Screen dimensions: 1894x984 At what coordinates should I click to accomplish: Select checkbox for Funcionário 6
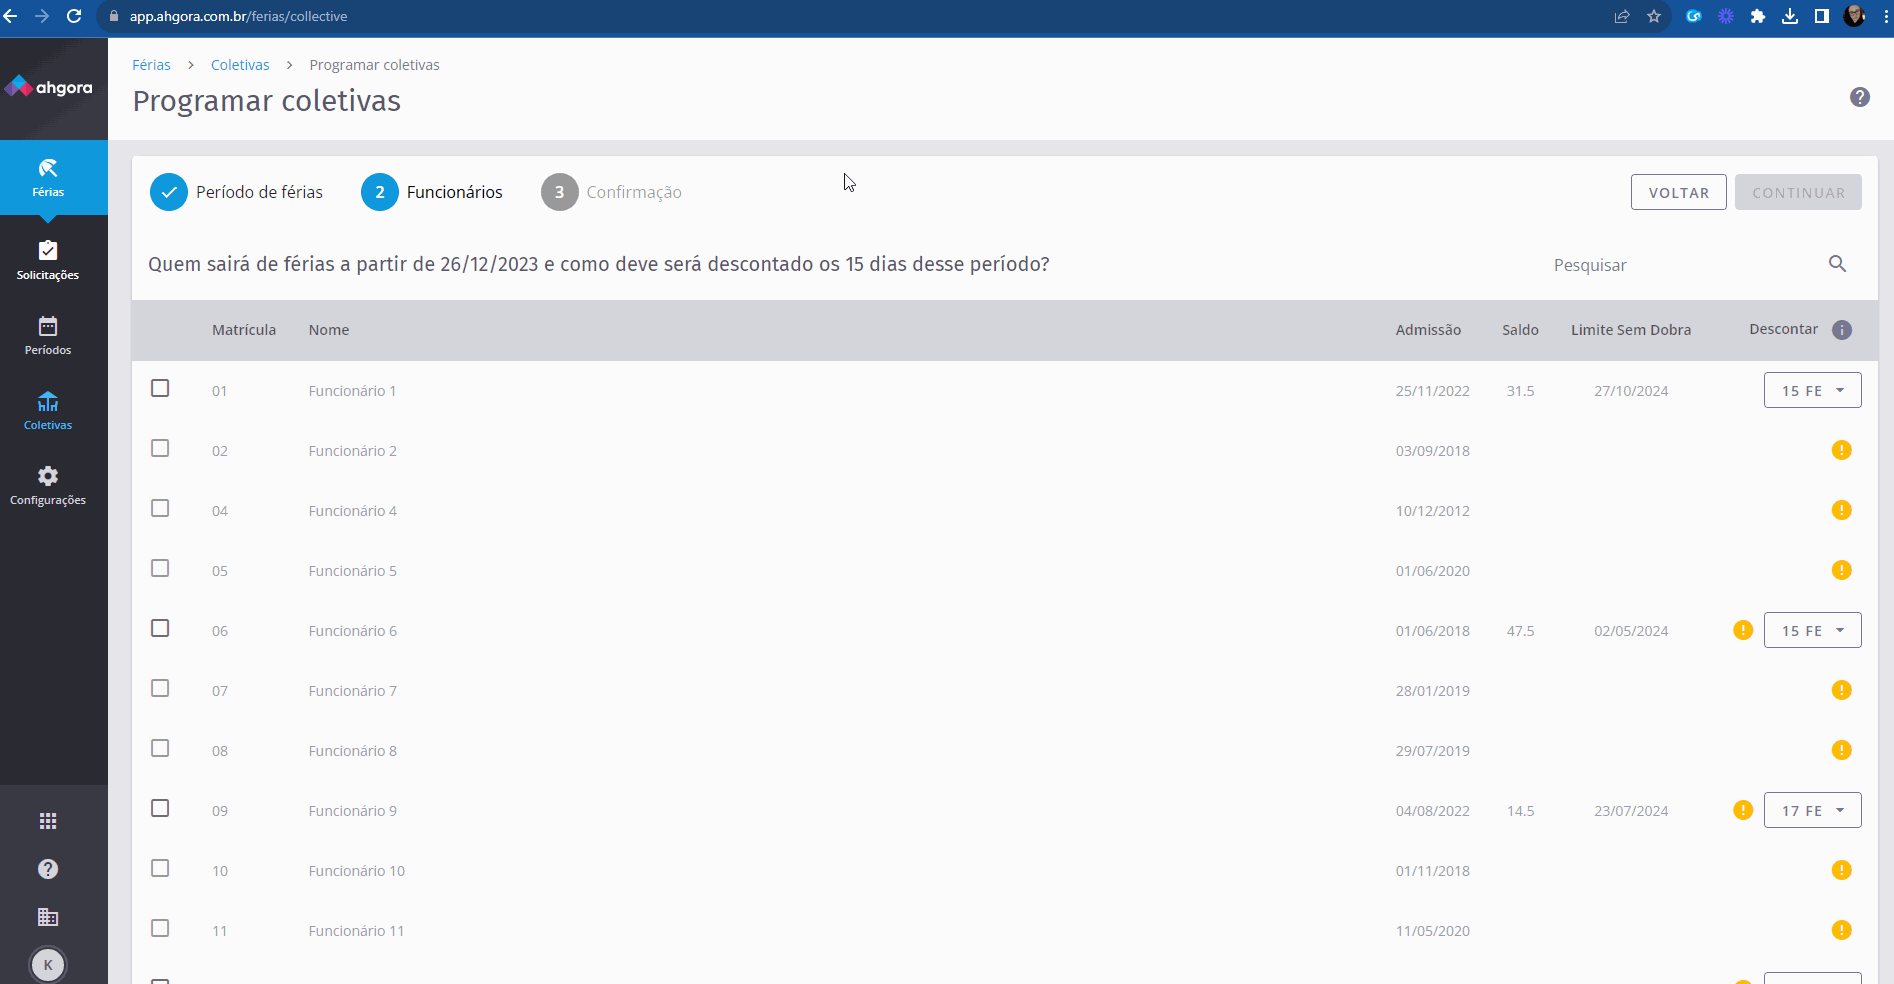tap(160, 628)
